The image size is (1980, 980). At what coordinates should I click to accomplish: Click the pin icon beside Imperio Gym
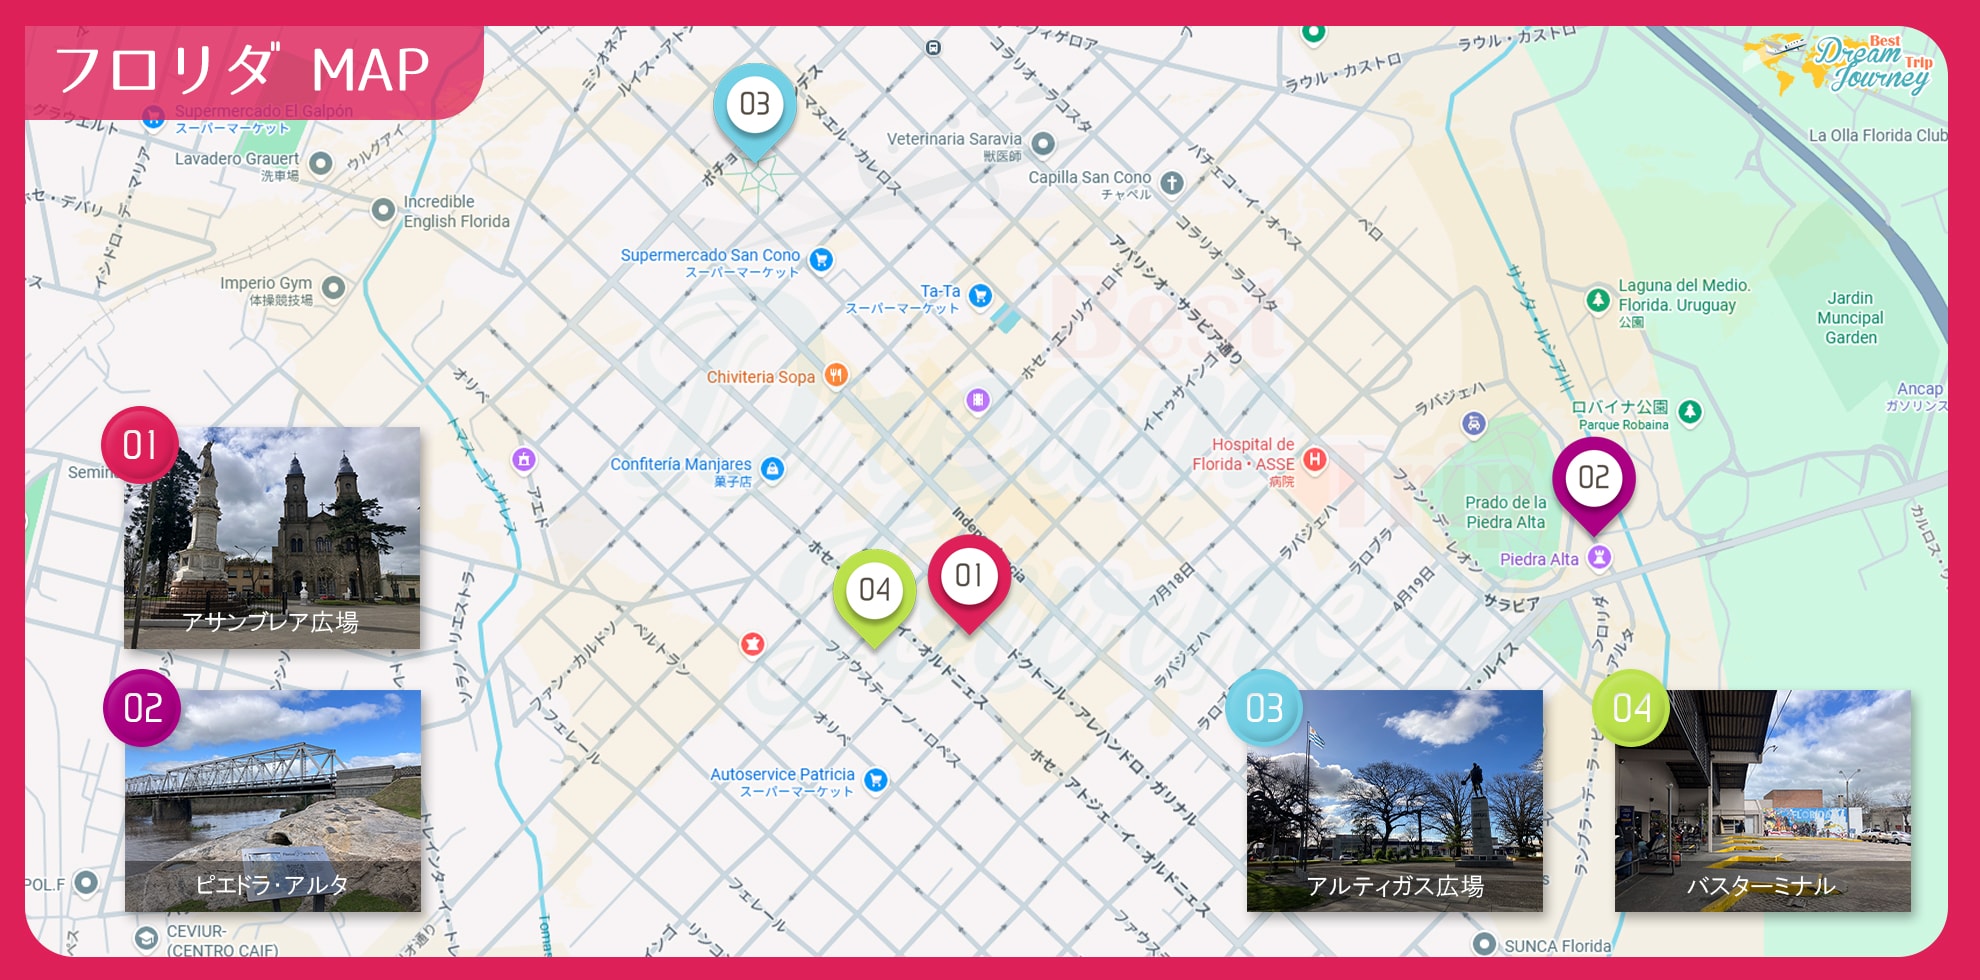tap(334, 288)
